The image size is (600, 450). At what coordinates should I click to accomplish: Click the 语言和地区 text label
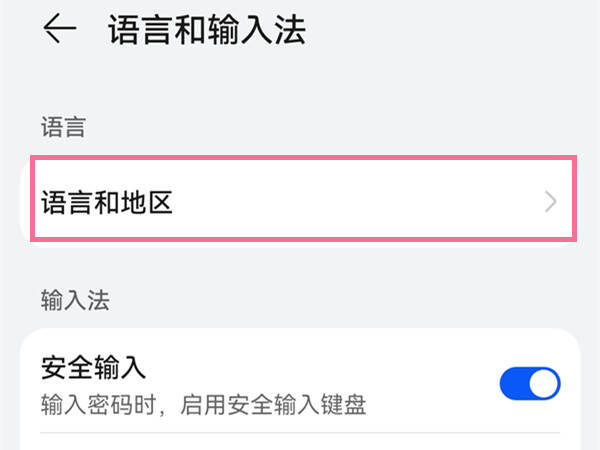coord(107,202)
